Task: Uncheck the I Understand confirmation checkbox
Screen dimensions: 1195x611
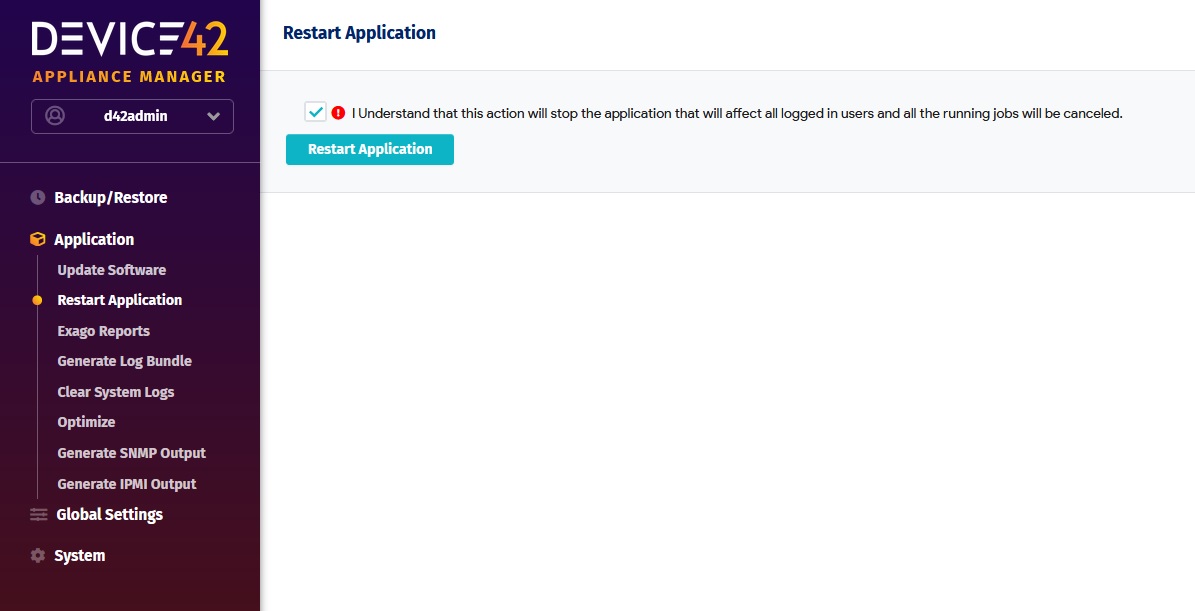Action: tap(316, 112)
